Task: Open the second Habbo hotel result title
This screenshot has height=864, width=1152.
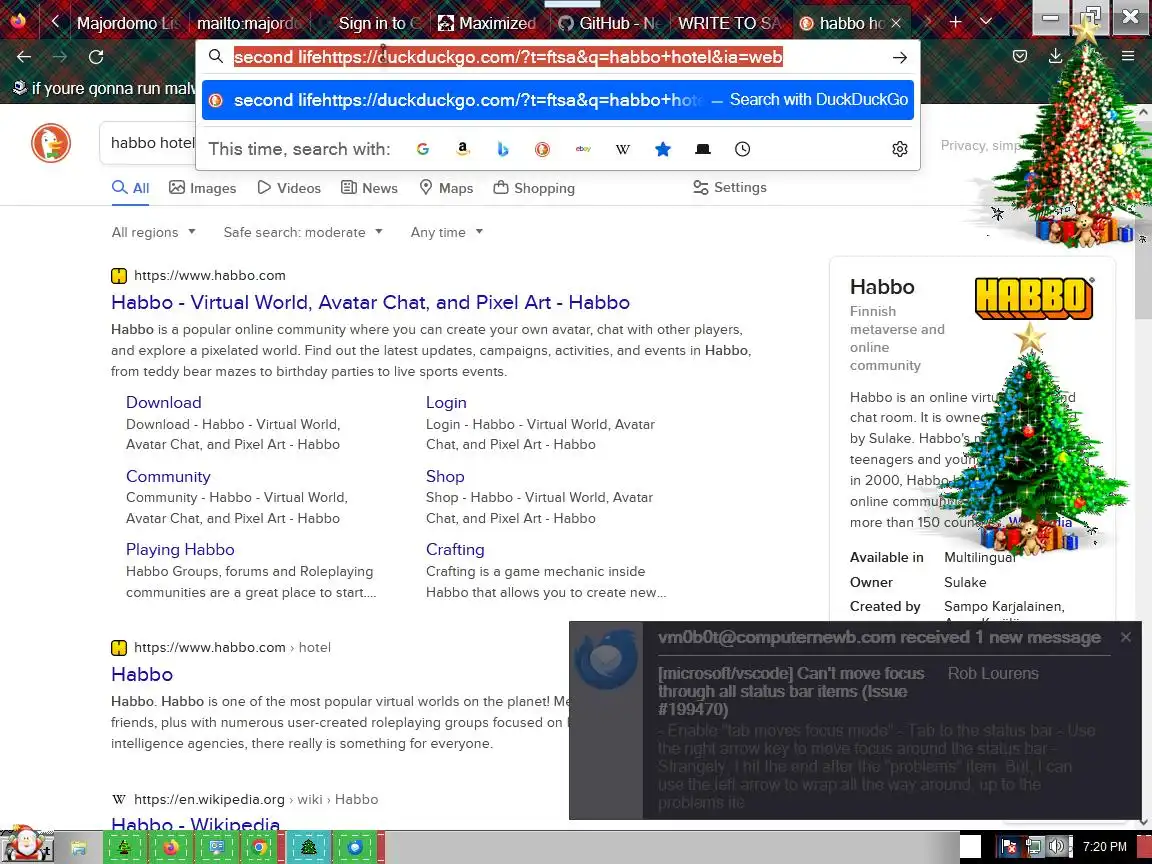Action: coord(142,674)
